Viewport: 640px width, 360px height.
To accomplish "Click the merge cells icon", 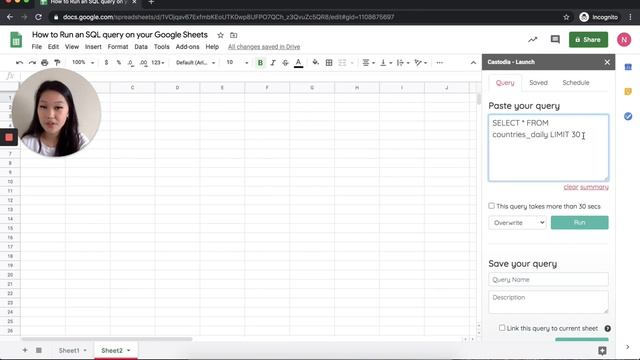I will click(x=342, y=63).
